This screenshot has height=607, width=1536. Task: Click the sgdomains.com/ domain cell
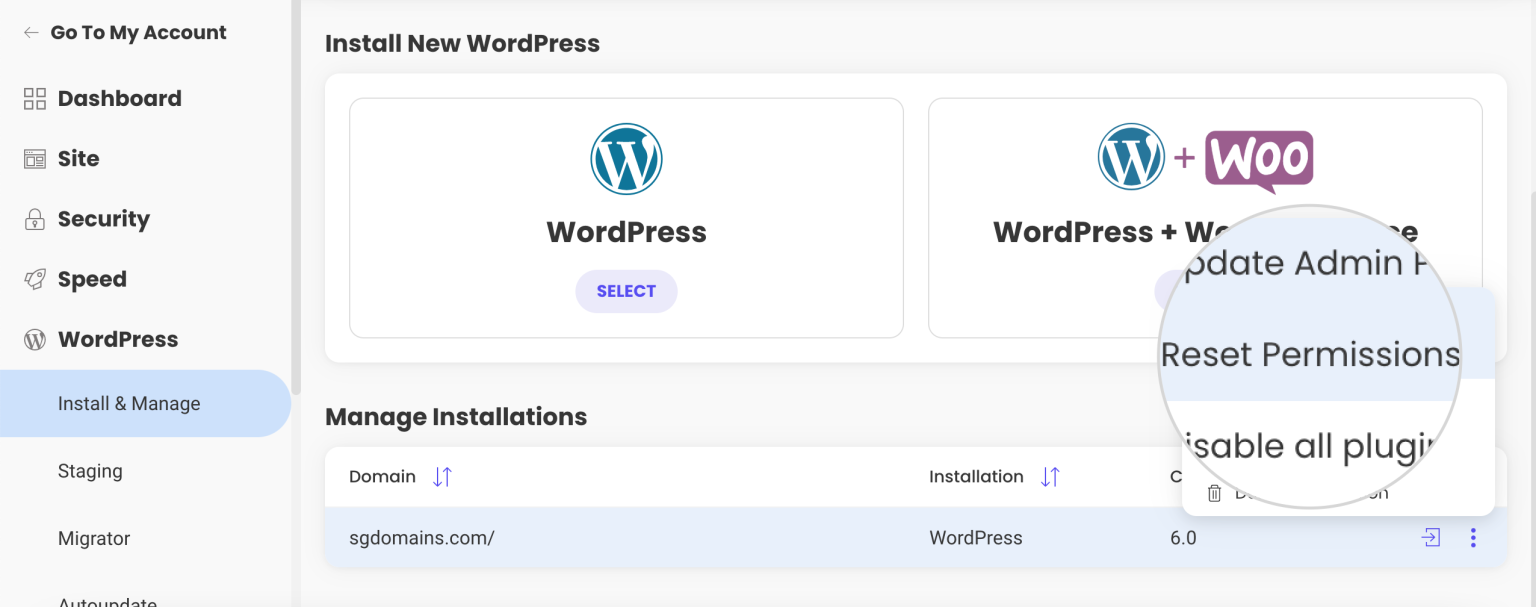[x=422, y=538]
